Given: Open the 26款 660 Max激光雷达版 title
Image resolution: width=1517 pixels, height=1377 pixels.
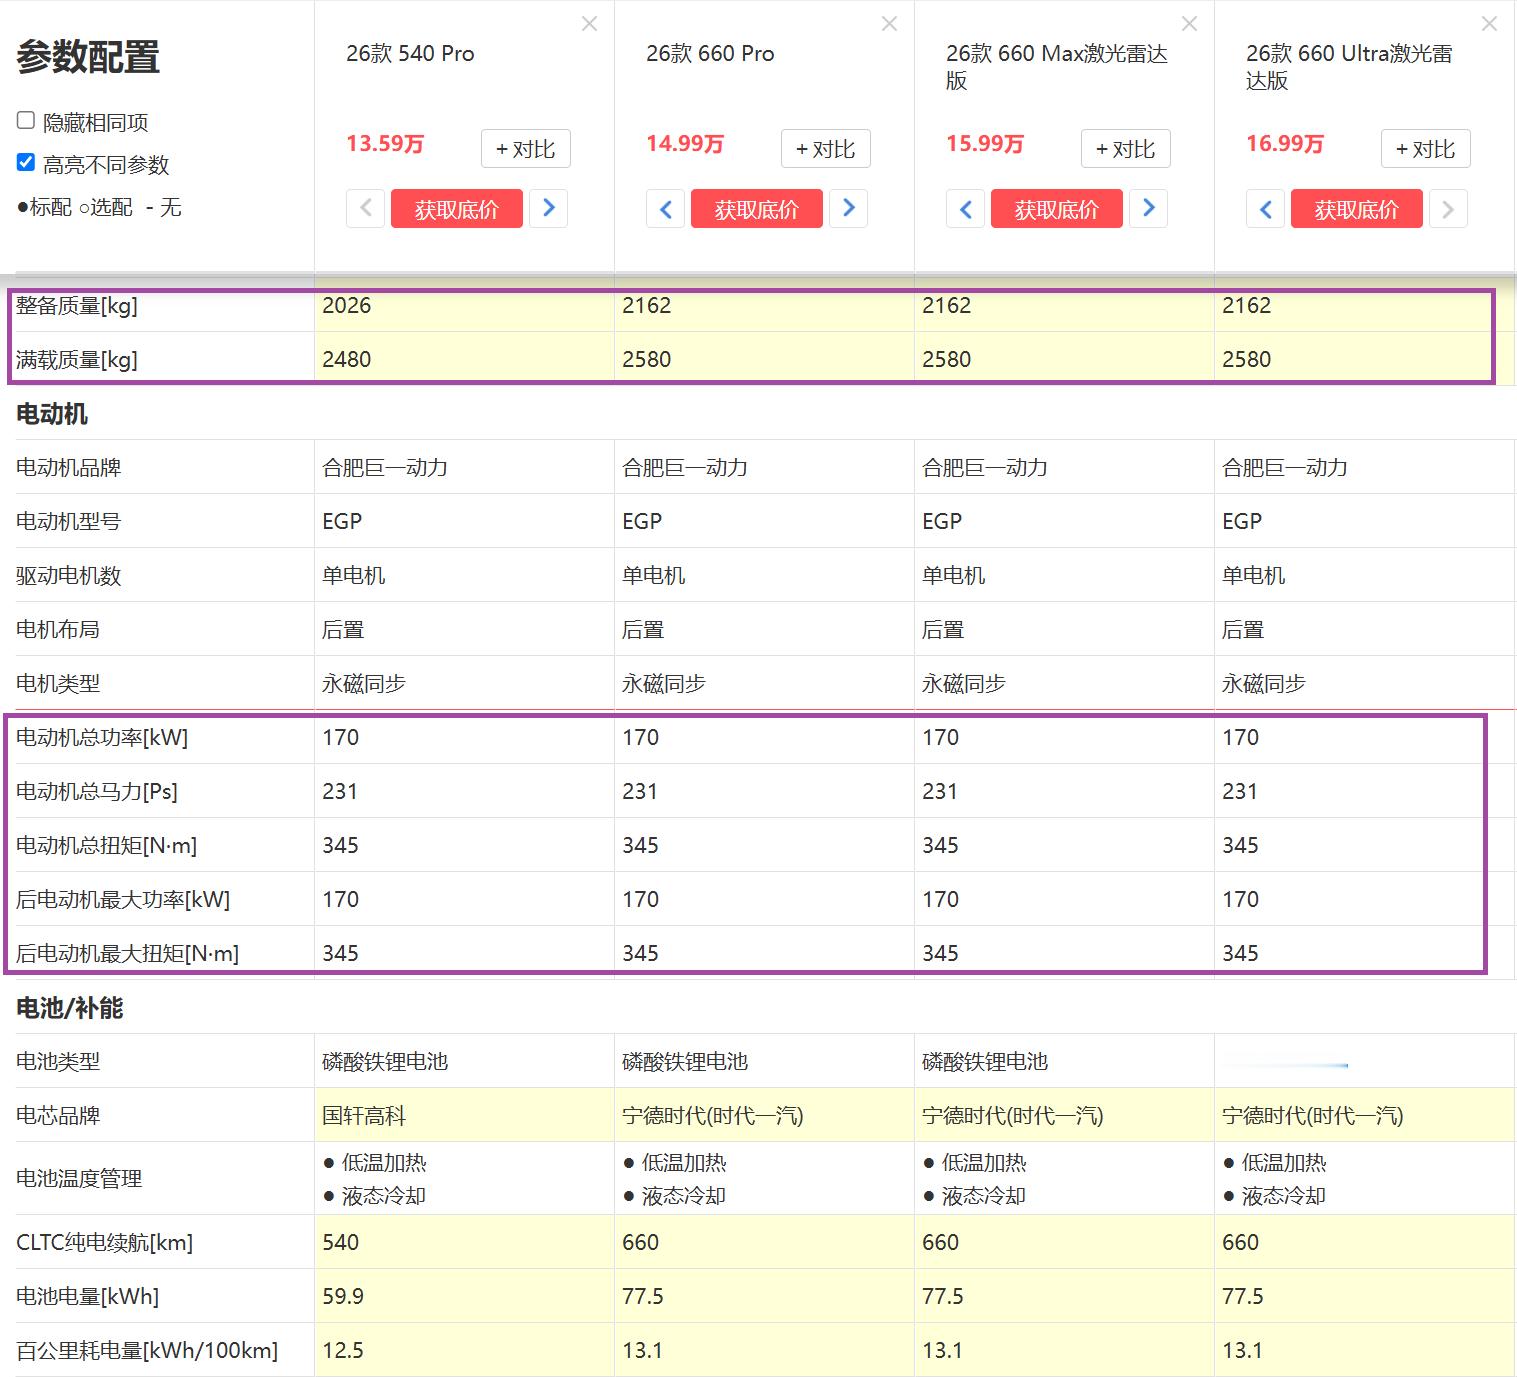Looking at the screenshot, I should [x=1056, y=67].
